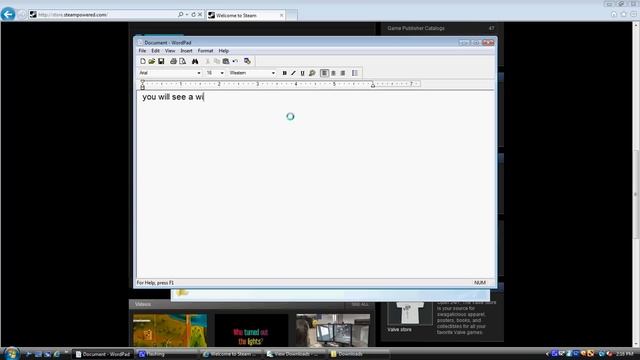Open the View menu in WordPad
Viewport: 640px width, 360px height.
click(170, 51)
